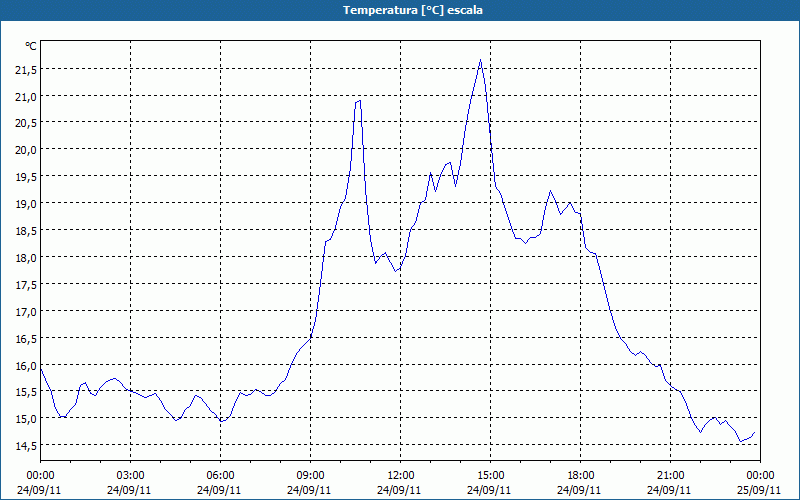Click the 21:00 time axis label

670,476
